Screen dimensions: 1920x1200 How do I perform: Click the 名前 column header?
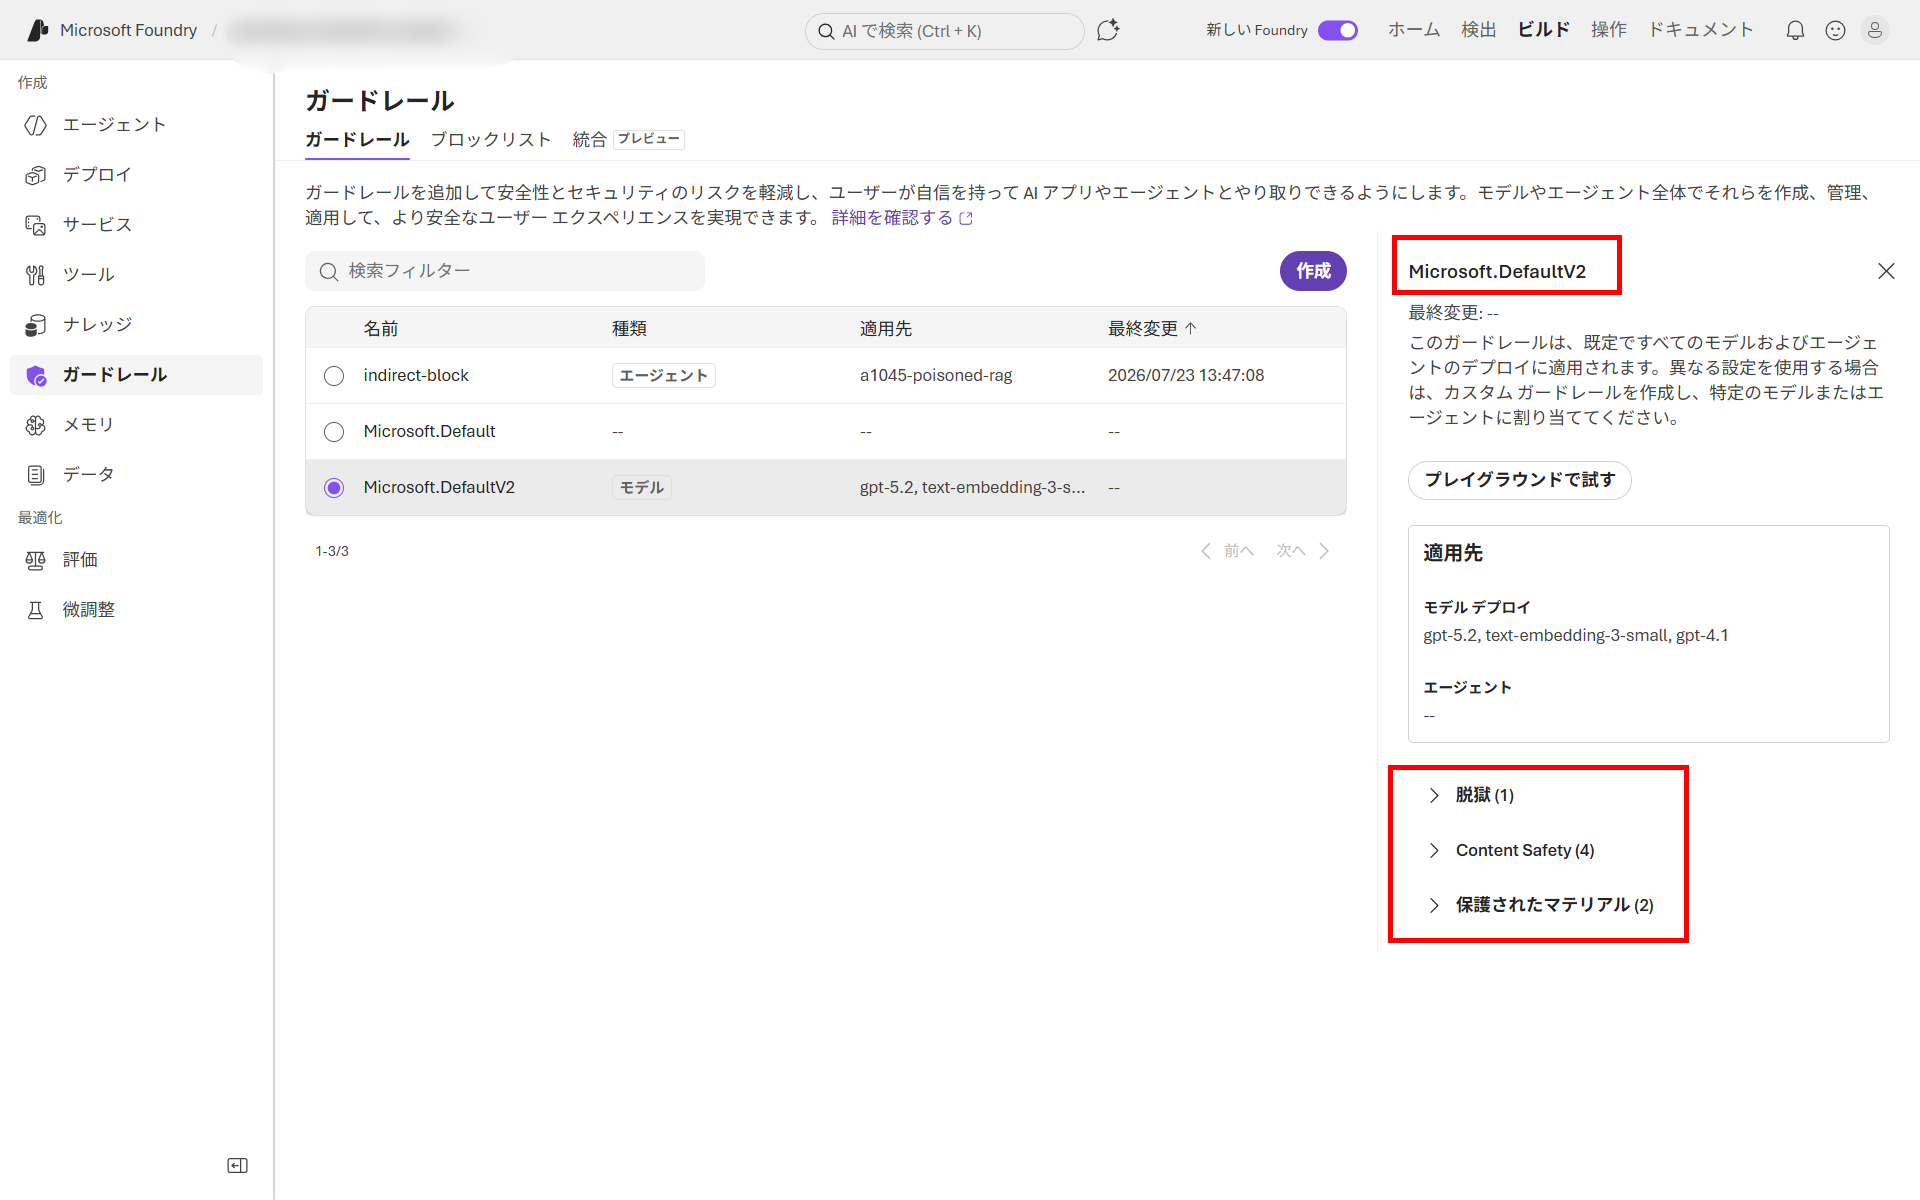point(381,329)
